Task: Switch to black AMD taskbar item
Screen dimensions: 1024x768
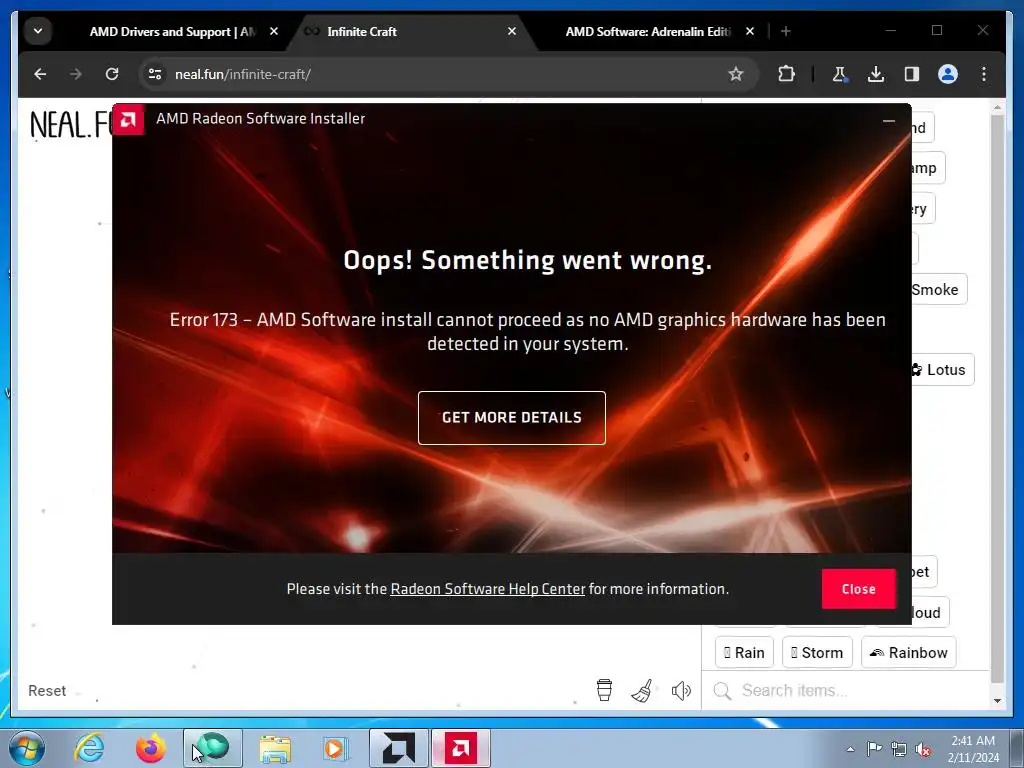Action: 398,748
